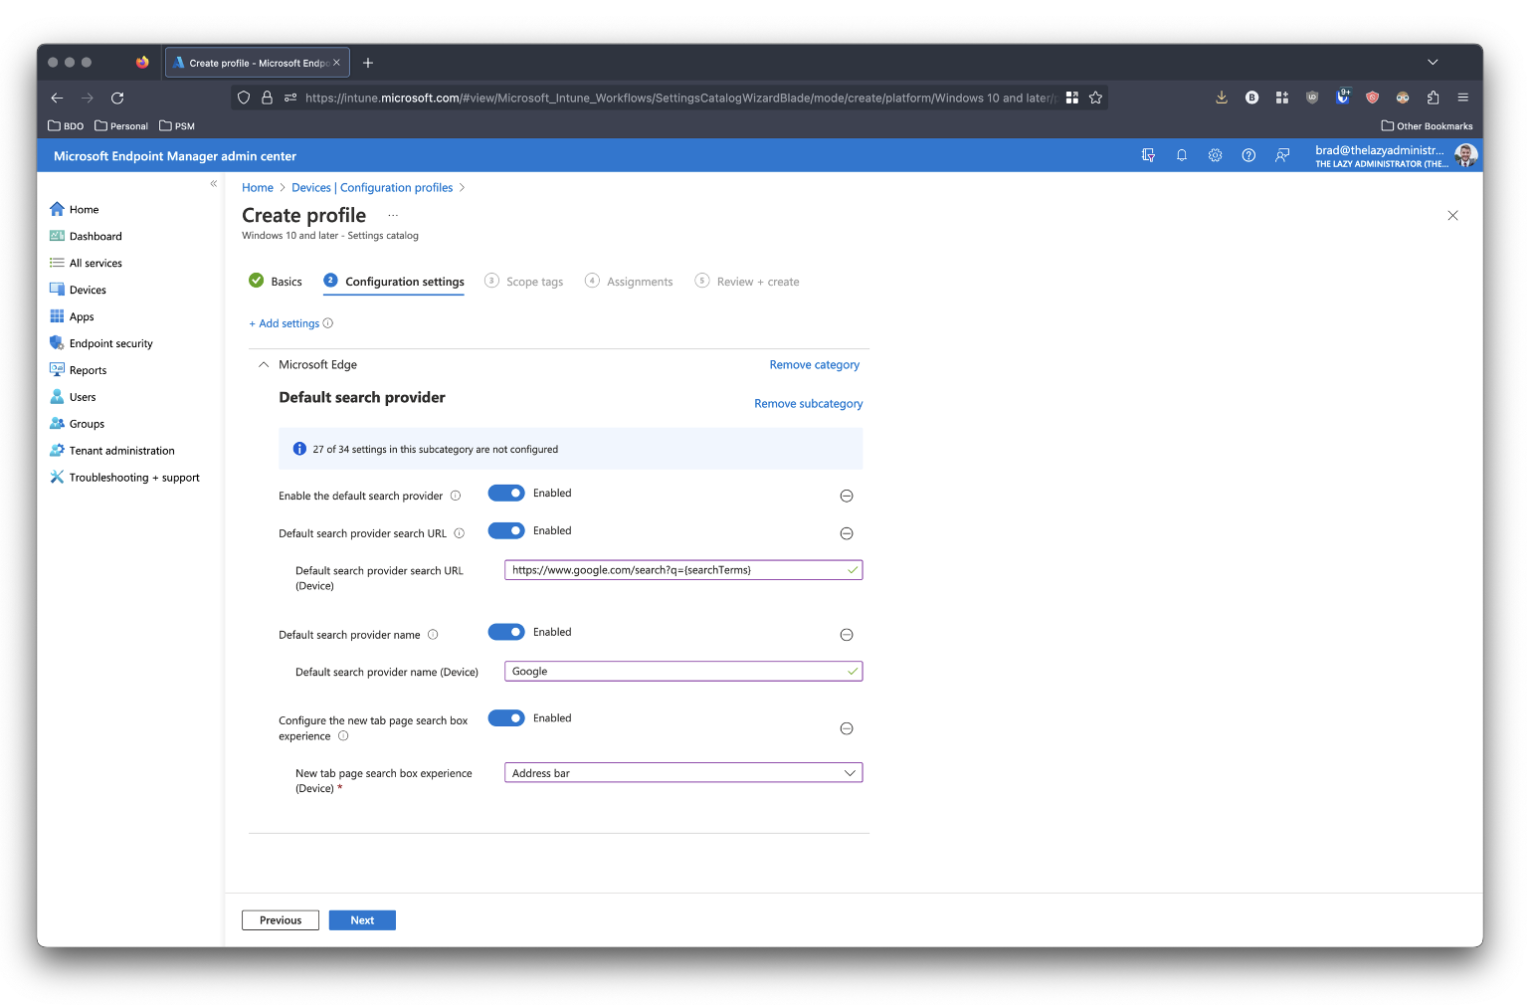Open Tenant administration
The width and height of the screenshot is (1536, 1007).
(x=112, y=452)
